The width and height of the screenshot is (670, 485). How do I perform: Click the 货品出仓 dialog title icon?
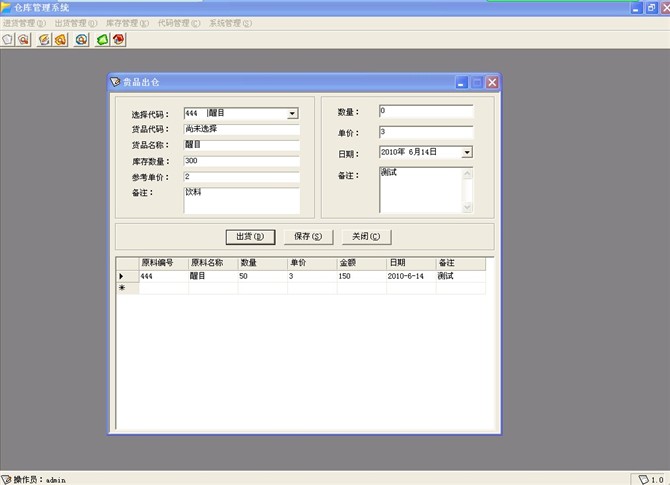click(115, 82)
